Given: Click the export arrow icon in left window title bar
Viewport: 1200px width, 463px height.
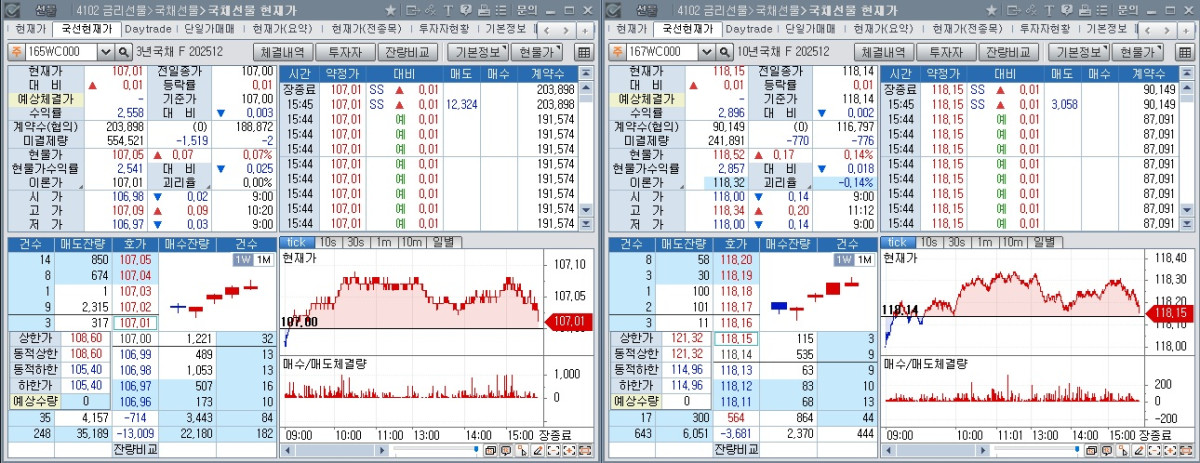Looking at the screenshot, I should 413,10.
